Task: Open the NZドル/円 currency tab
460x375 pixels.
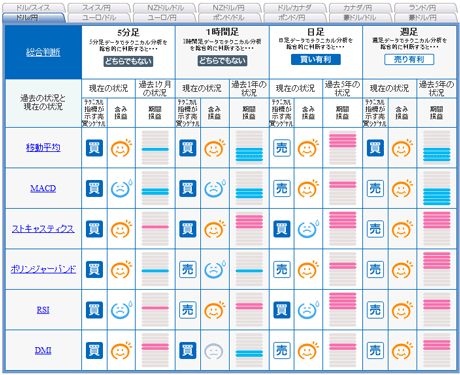Action: 229,8
